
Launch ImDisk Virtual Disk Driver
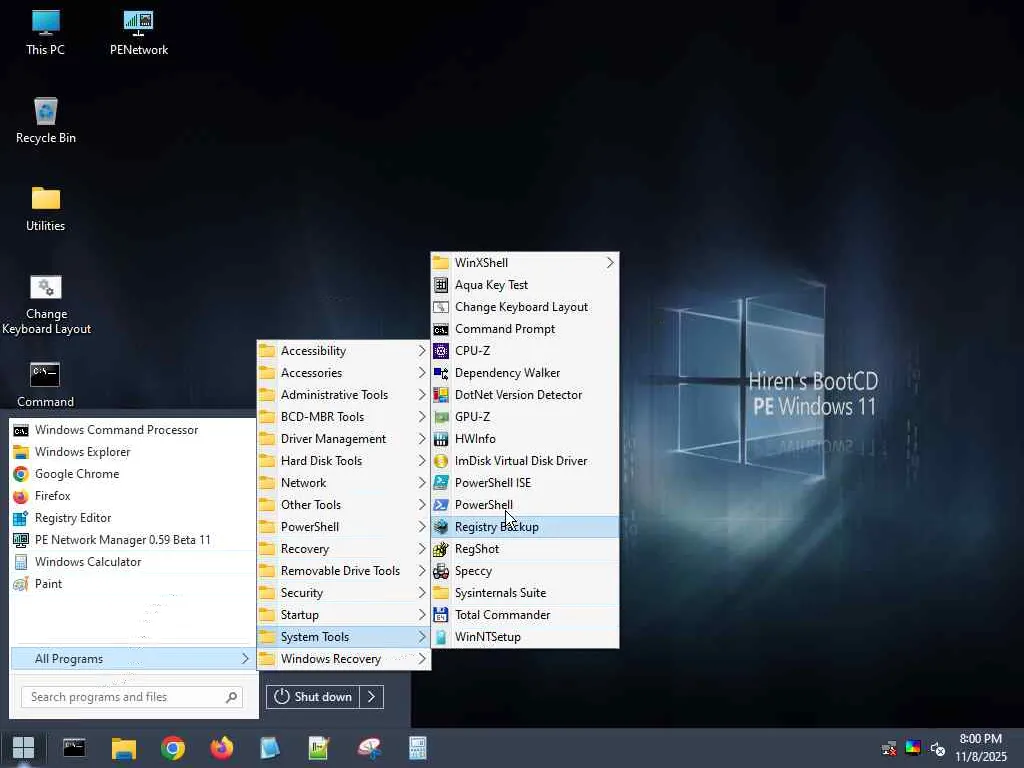point(524,460)
